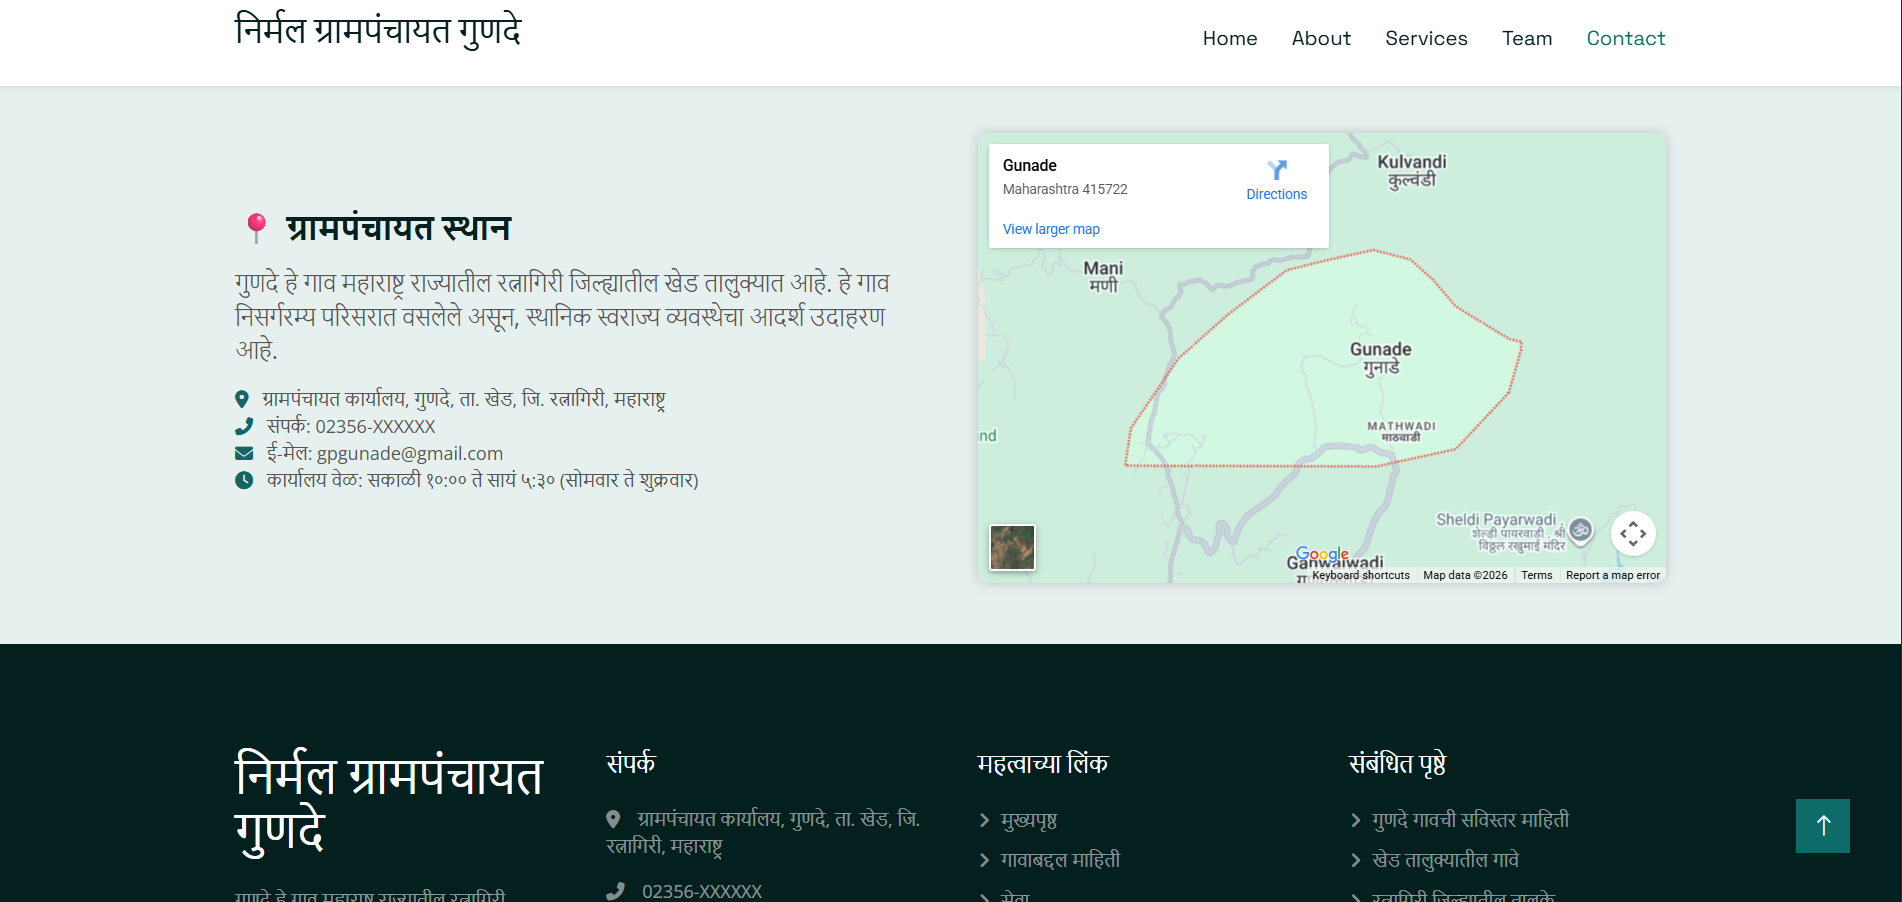Click the phone icon in contact details

tap(244, 426)
